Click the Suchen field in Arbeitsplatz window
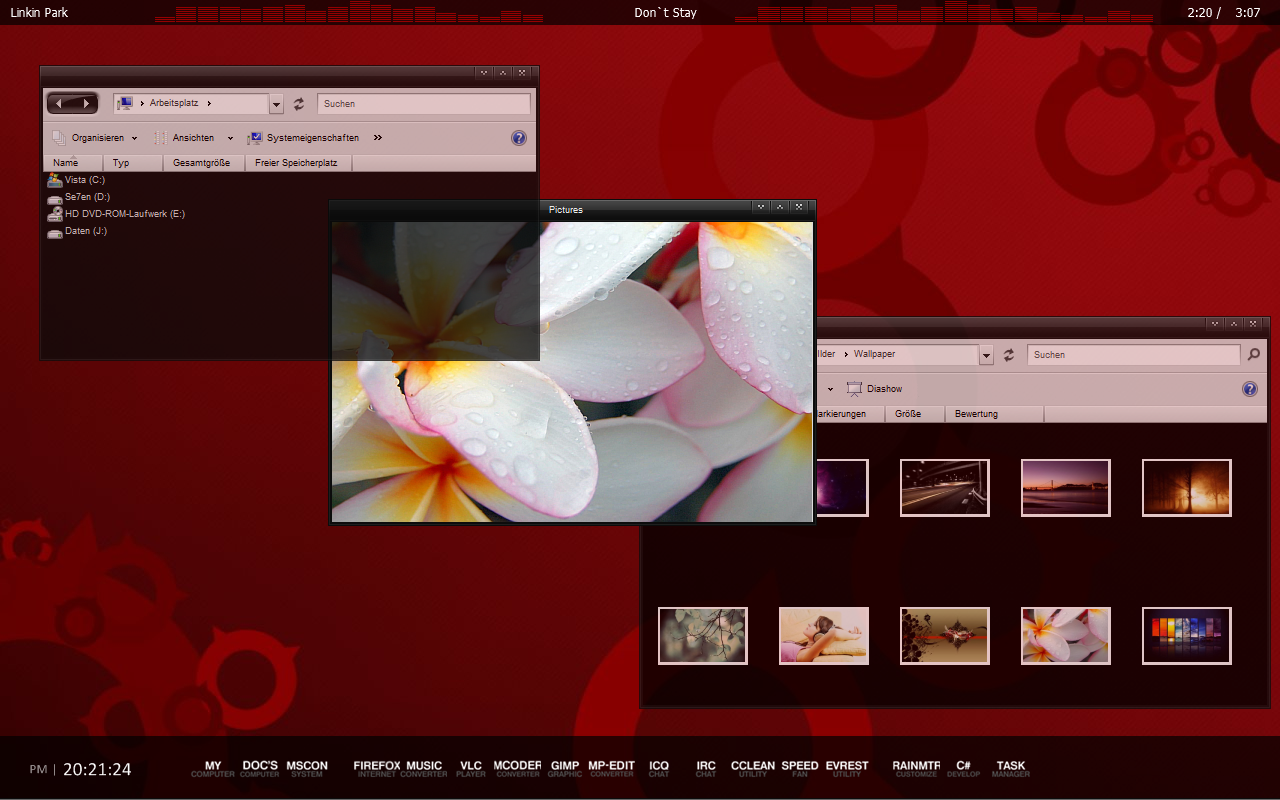The width and height of the screenshot is (1280, 800). click(x=424, y=104)
